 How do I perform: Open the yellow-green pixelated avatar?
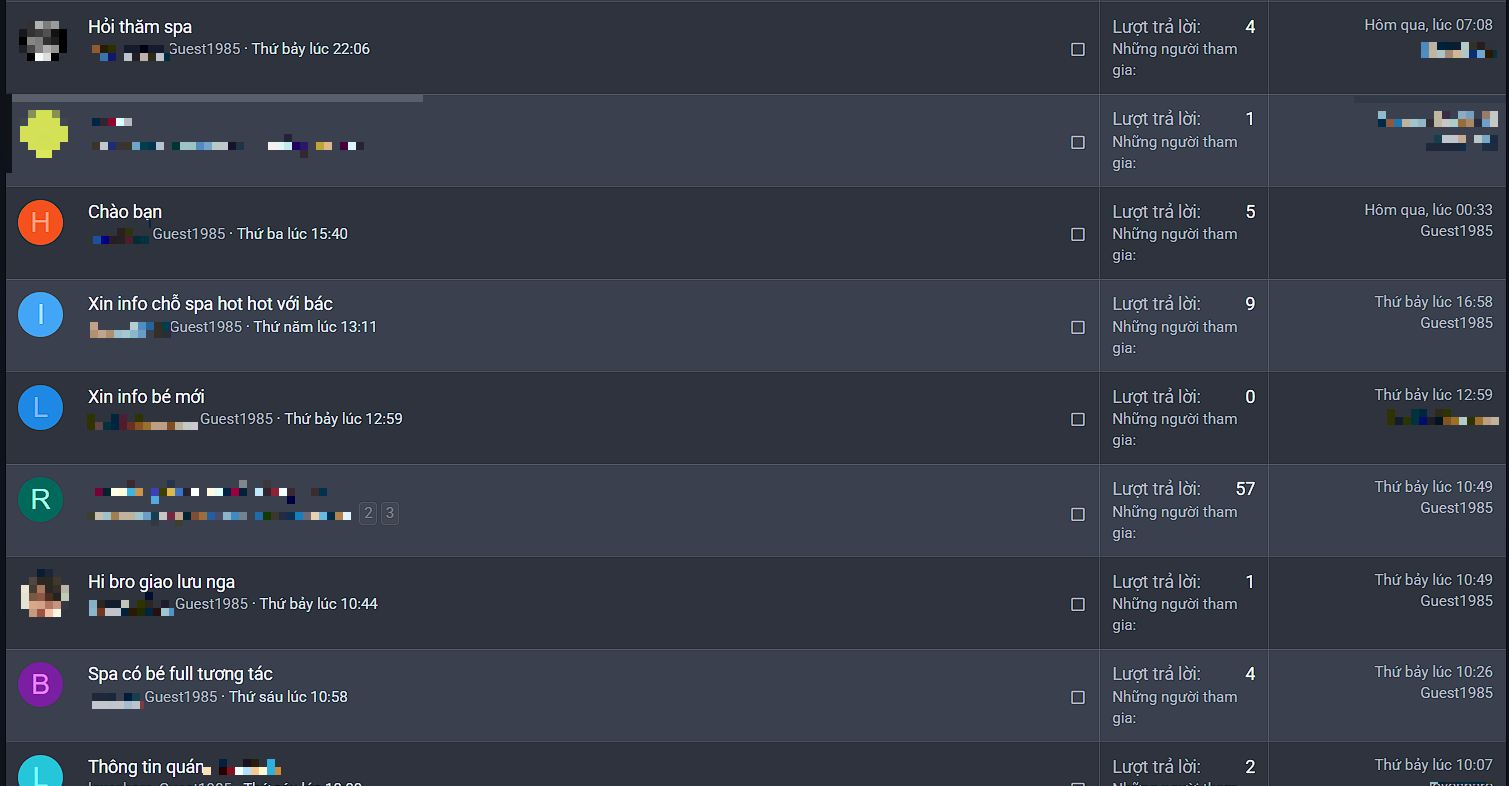[x=44, y=134]
